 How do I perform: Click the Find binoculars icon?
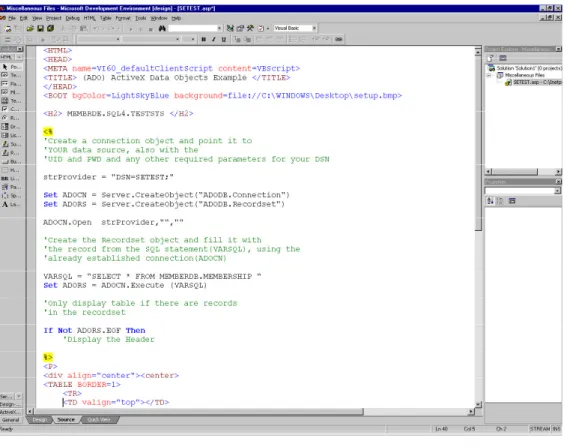(162, 28)
